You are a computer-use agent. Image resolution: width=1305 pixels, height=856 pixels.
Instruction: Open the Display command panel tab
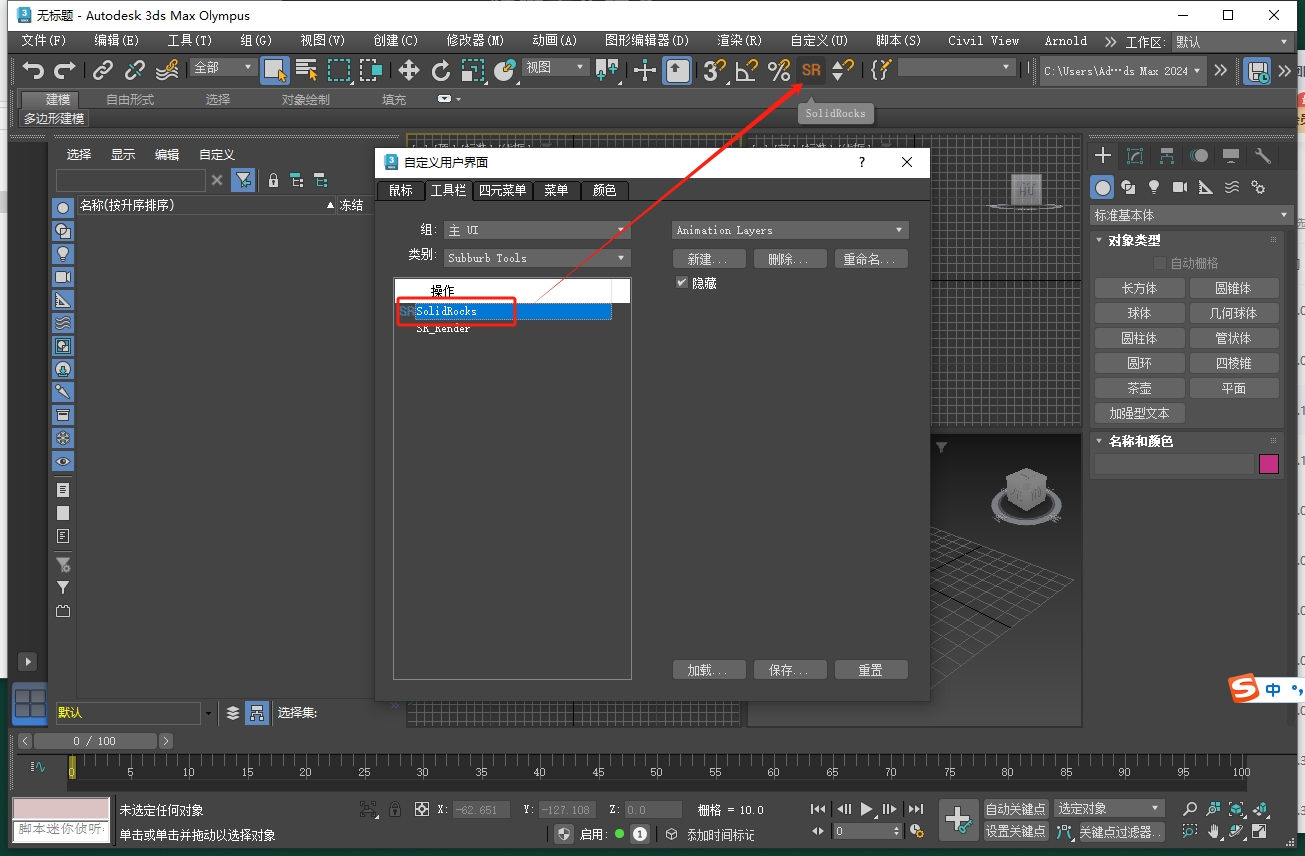(1231, 156)
